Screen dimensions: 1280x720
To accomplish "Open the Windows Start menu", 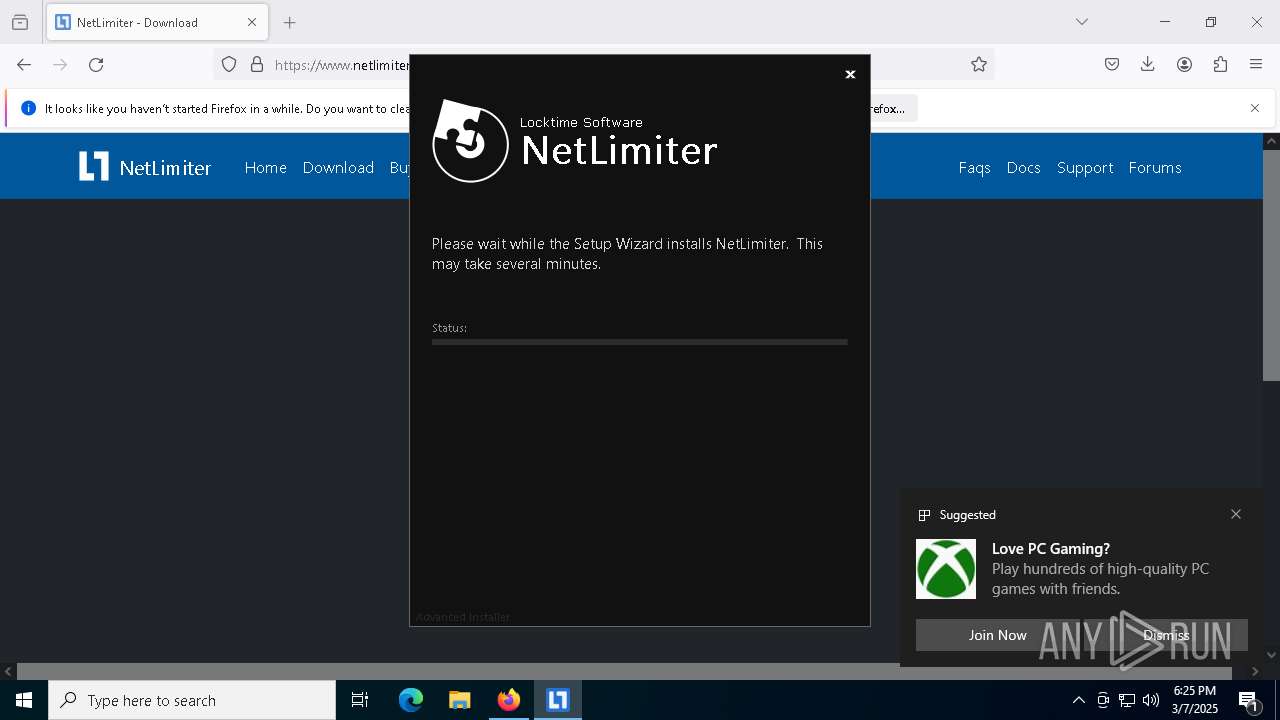I will 24,700.
